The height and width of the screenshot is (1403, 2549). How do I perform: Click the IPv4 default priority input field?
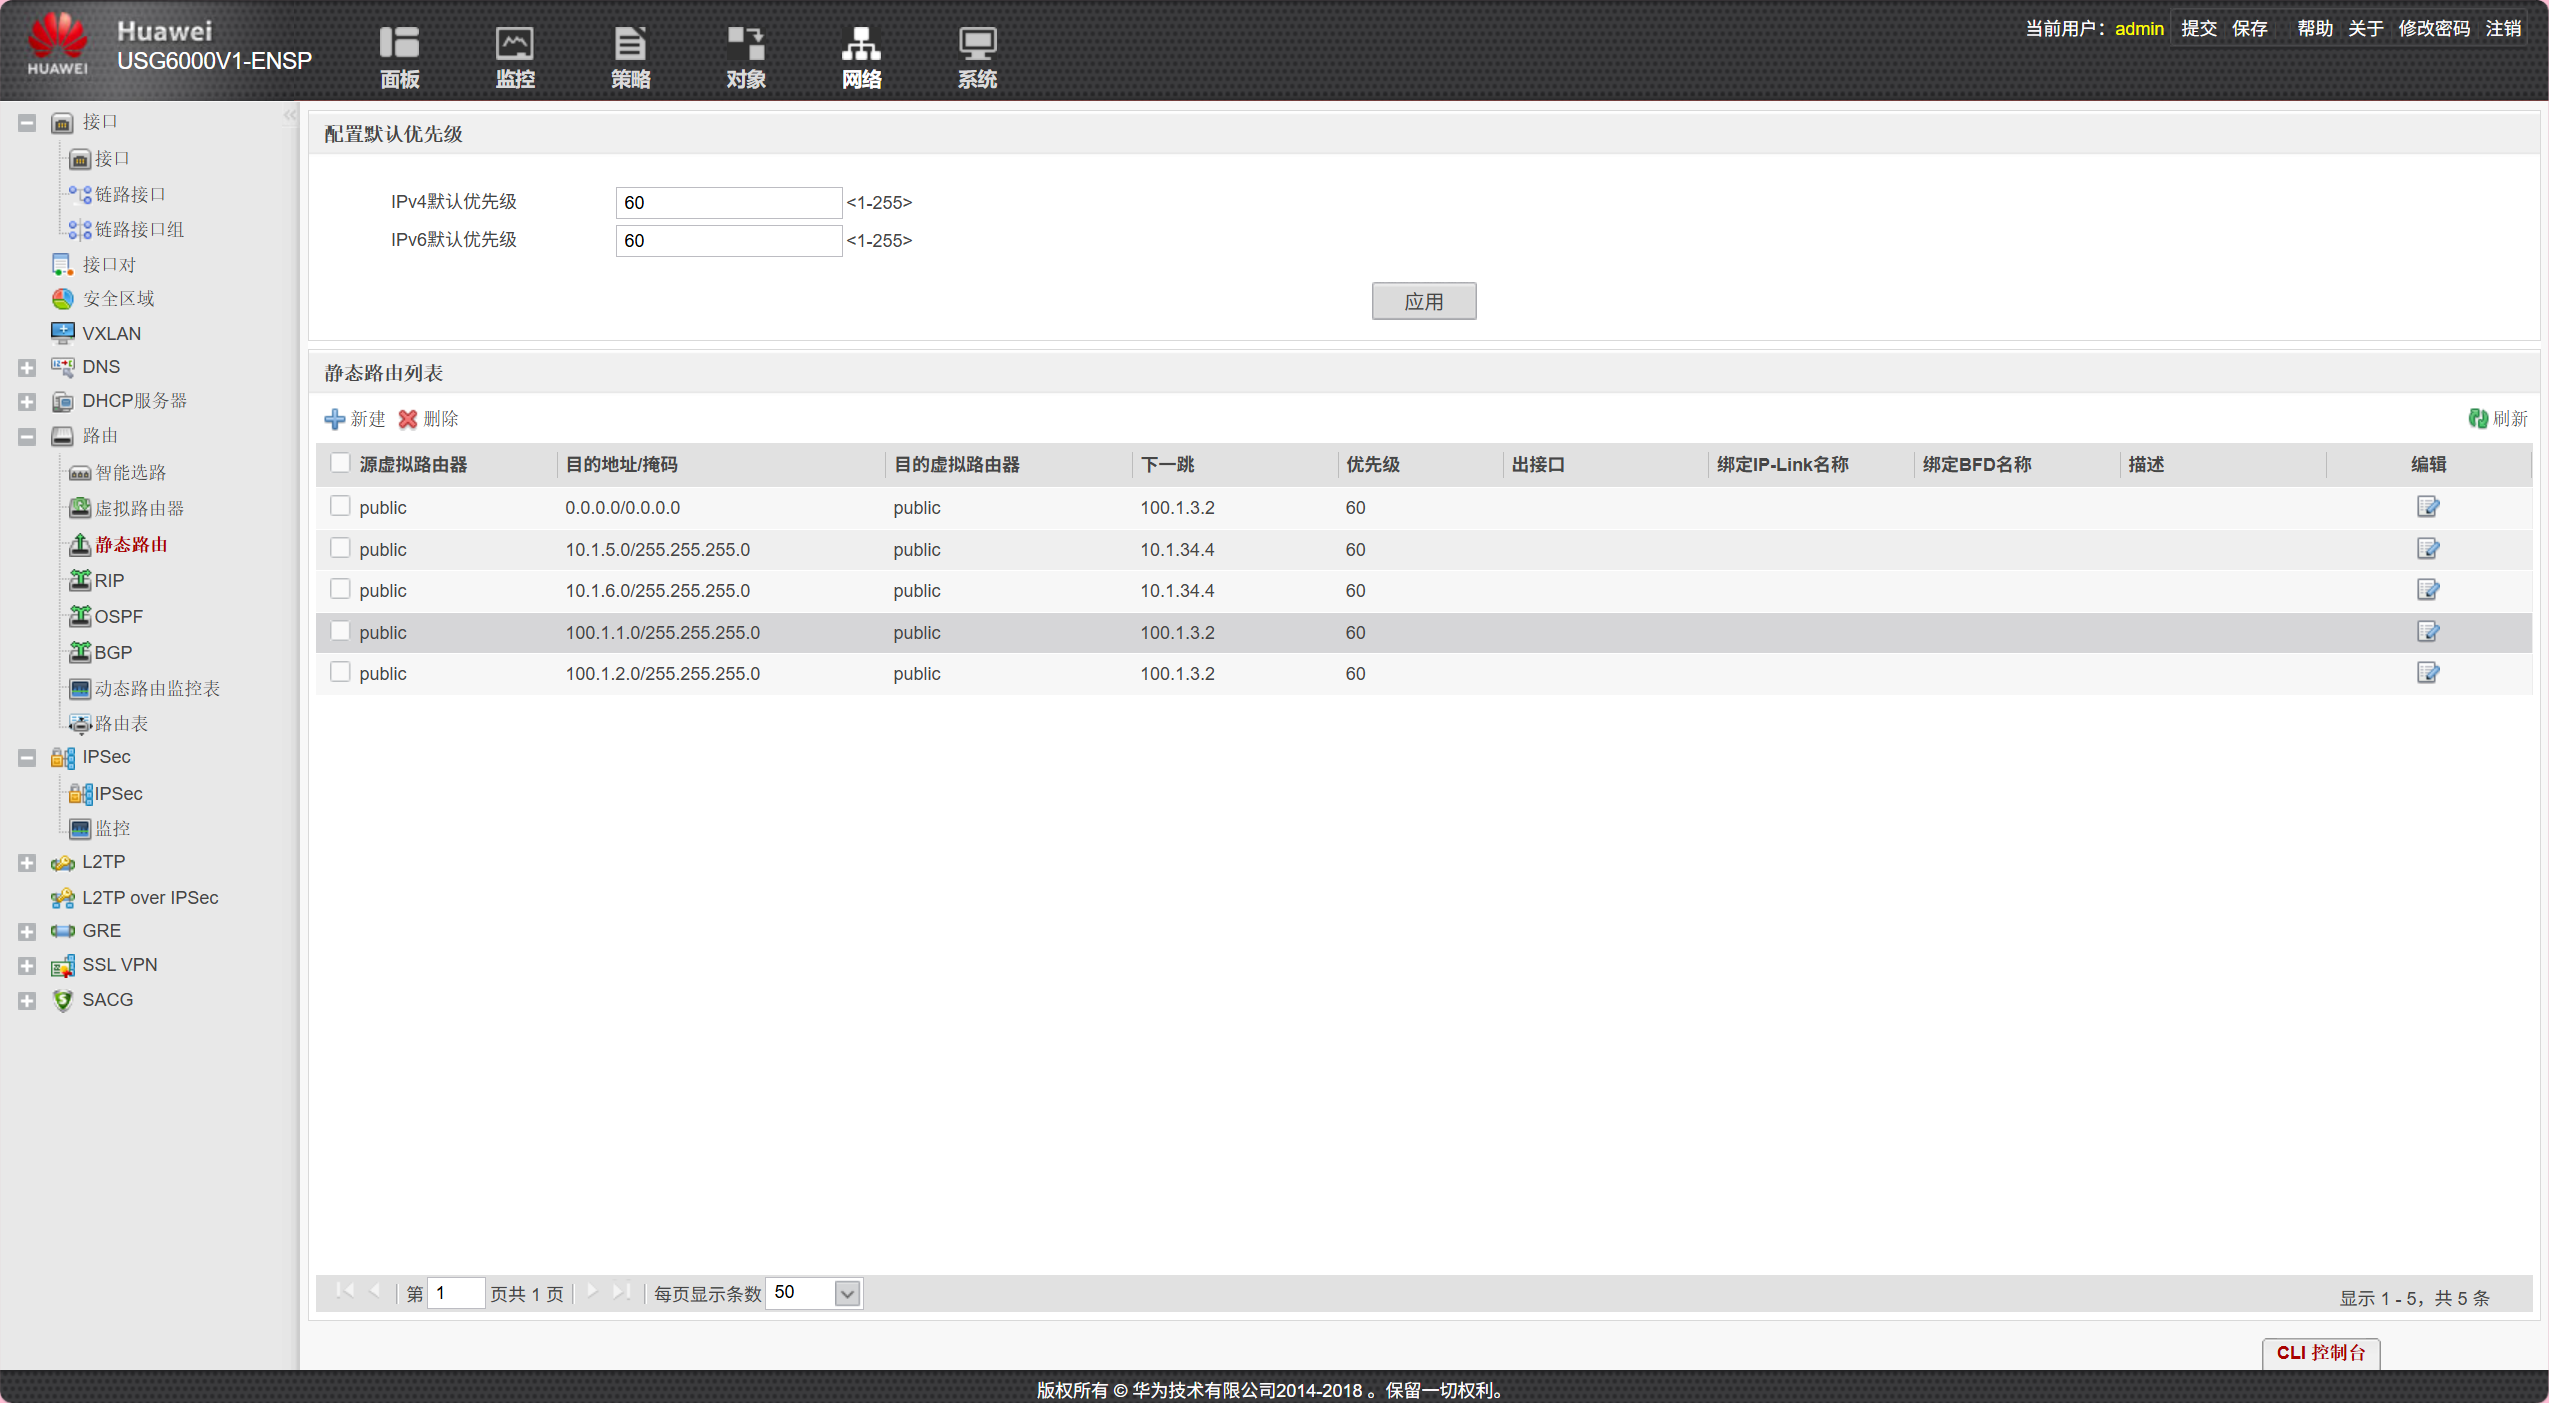tap(728, 202)
